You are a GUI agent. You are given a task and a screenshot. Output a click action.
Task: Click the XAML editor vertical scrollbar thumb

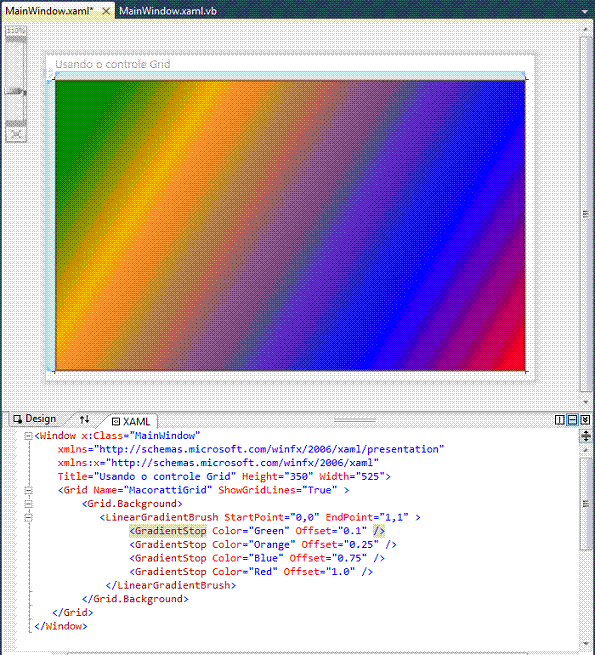click(x=585, y=504)
